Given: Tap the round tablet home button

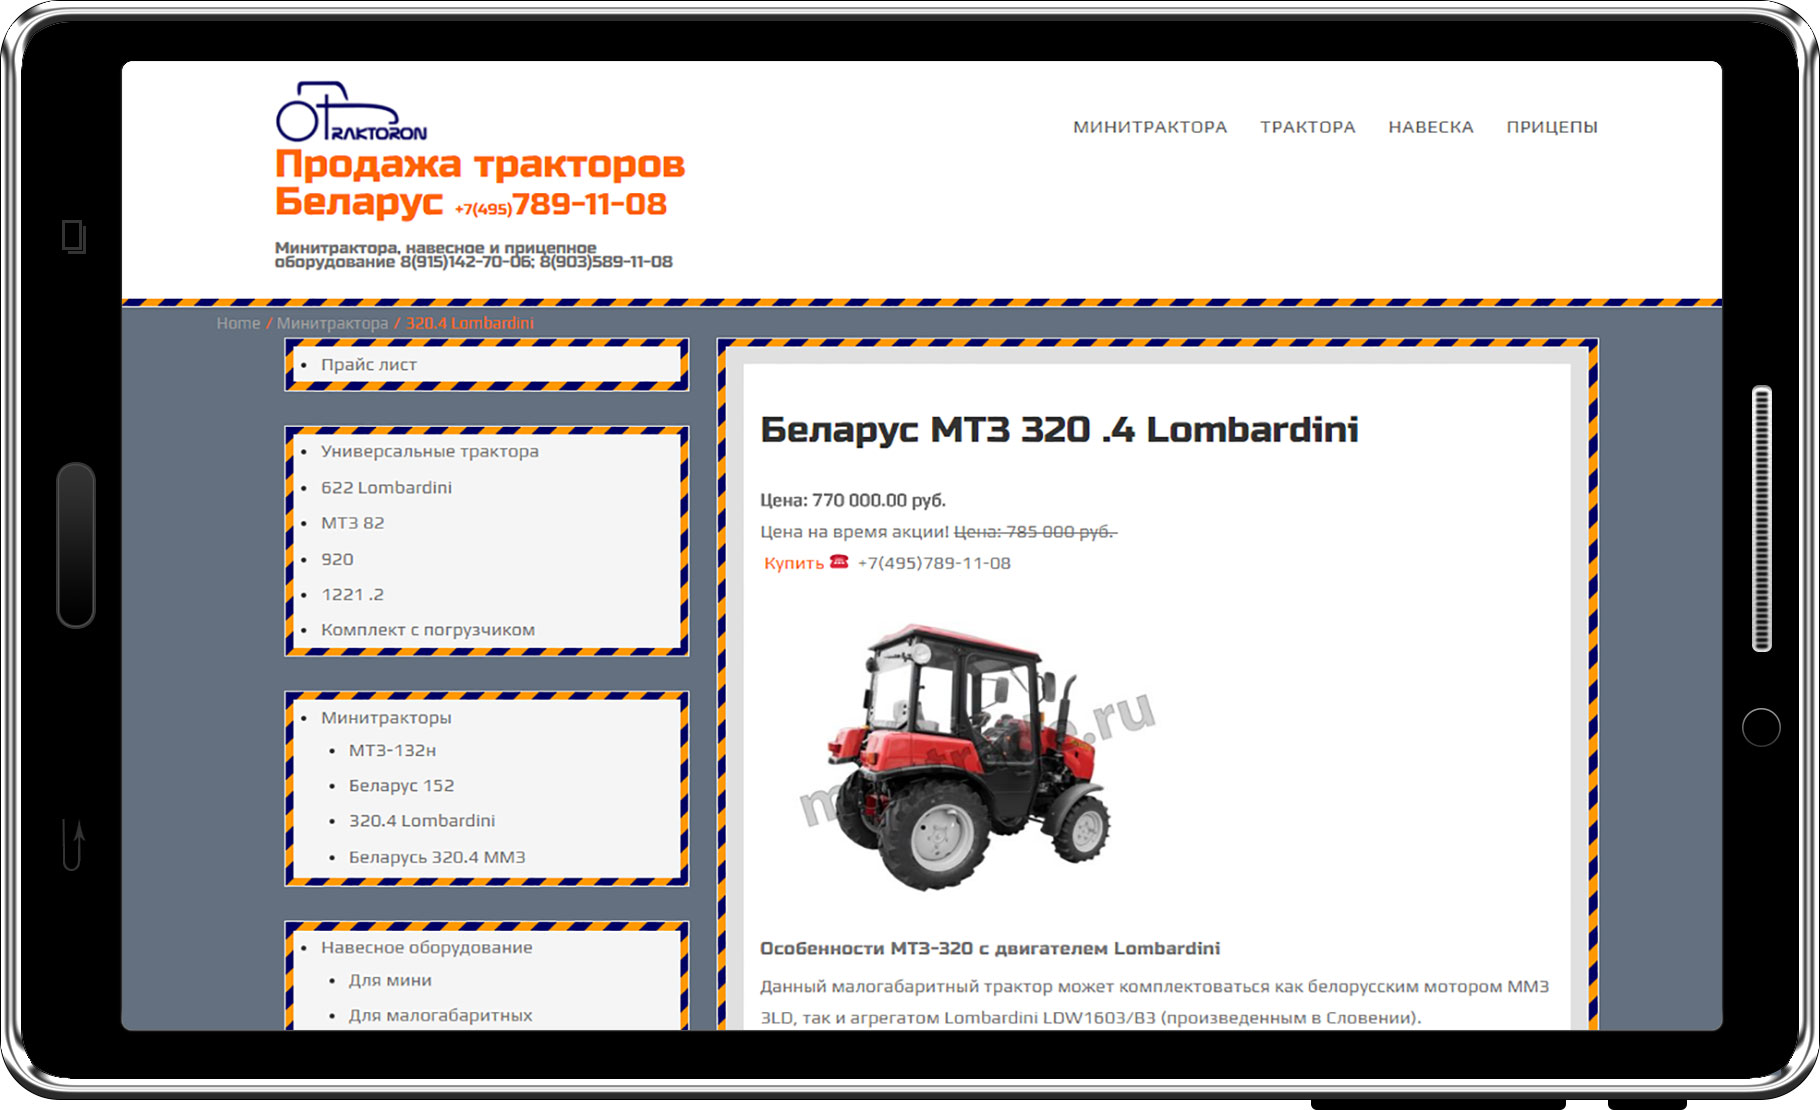Looking at the screenshot, I should click(x=1761, y=727).
